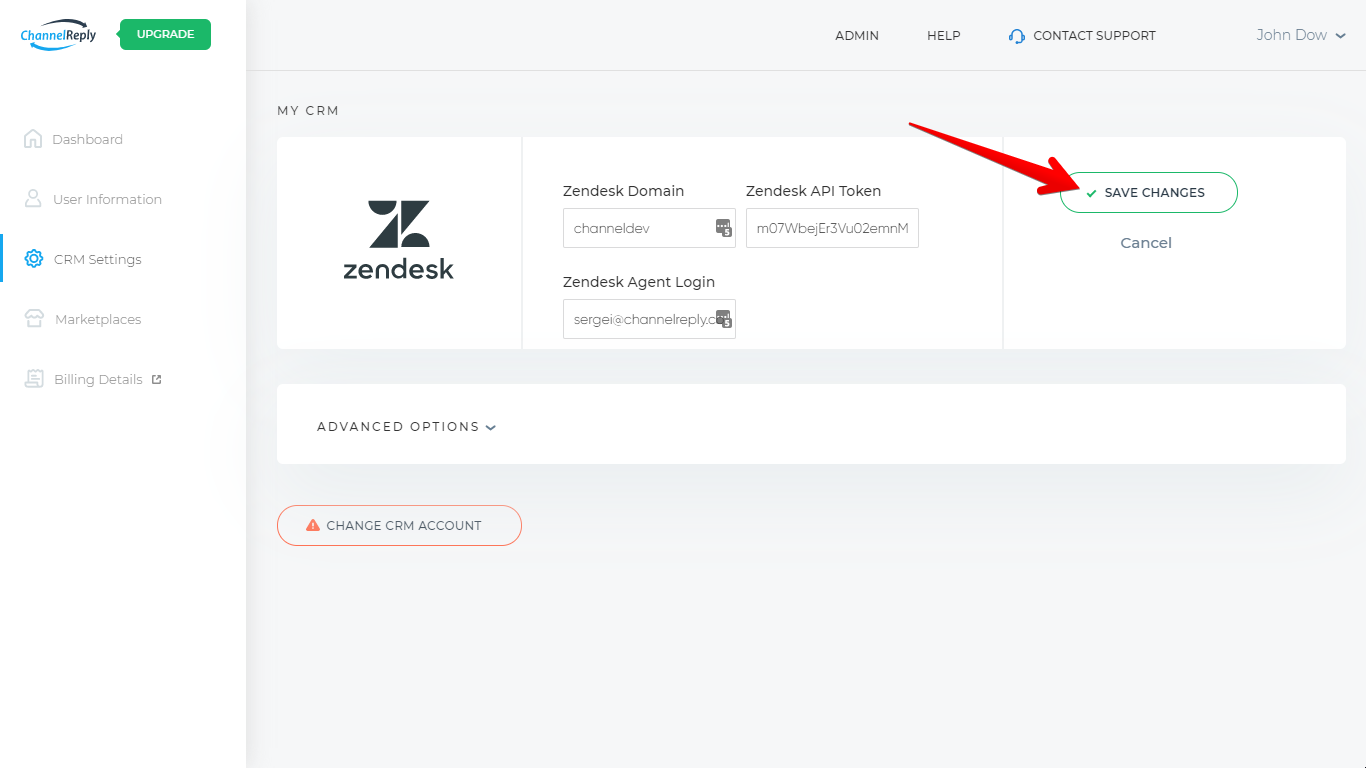Click the ChannelReply logo
This screenshot has width=1366, height=768.
(58, 34)
